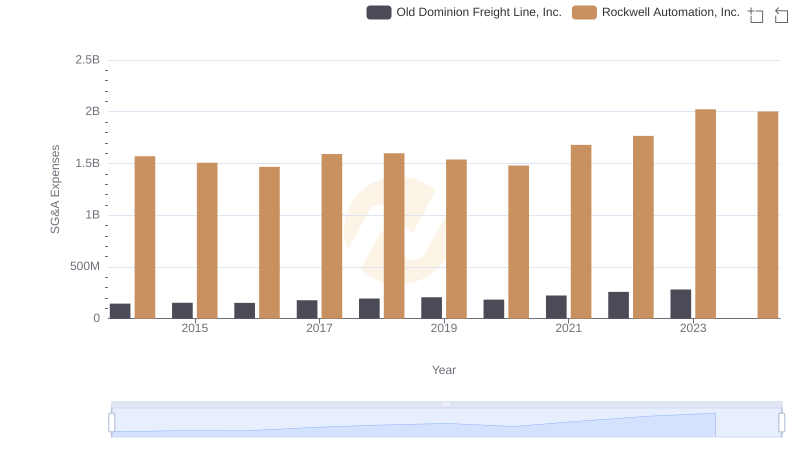Image resolution: width=800 pixels, height=461 pixels.
Task: Click the Rockwell bar for 2021
Action: (581, 232)
